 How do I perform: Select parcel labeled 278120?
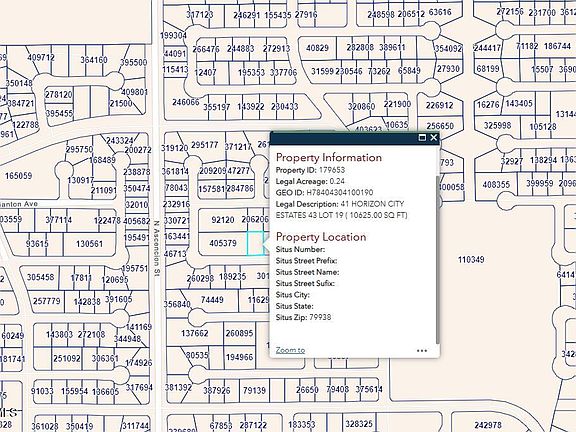59,94
